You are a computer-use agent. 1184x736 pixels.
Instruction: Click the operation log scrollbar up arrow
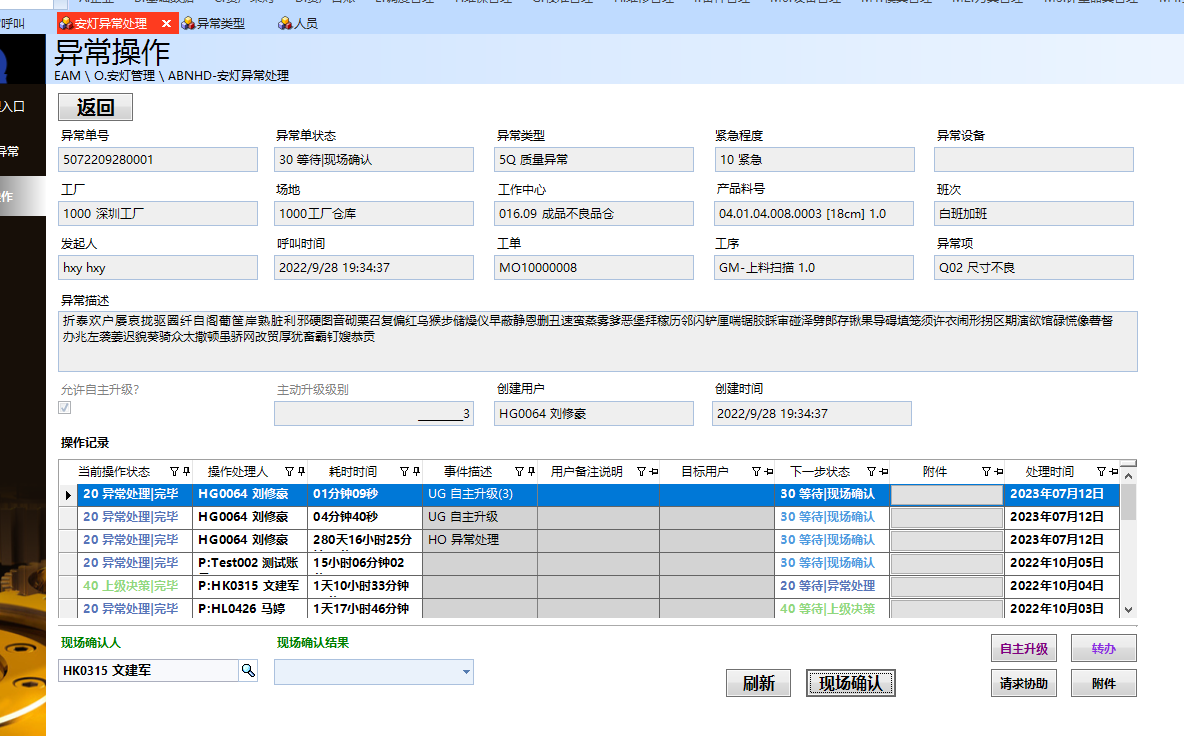point(1128,476)
